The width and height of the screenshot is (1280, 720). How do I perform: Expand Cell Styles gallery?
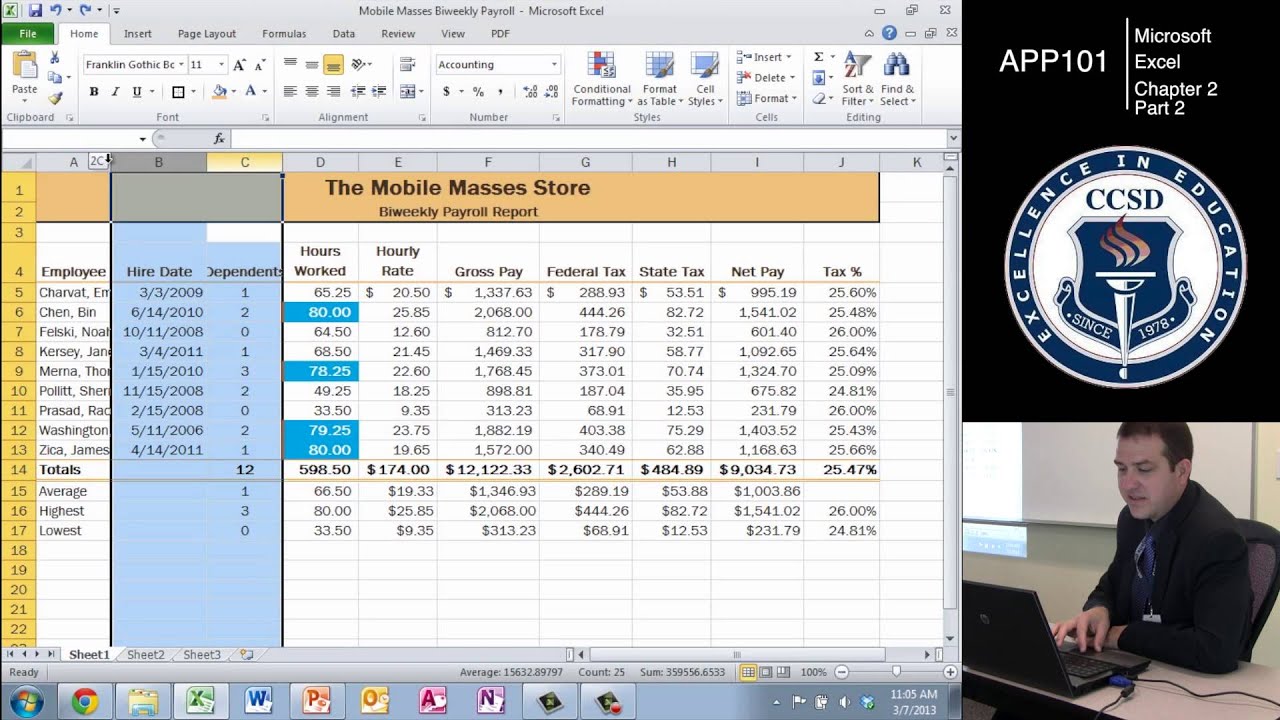705,79
